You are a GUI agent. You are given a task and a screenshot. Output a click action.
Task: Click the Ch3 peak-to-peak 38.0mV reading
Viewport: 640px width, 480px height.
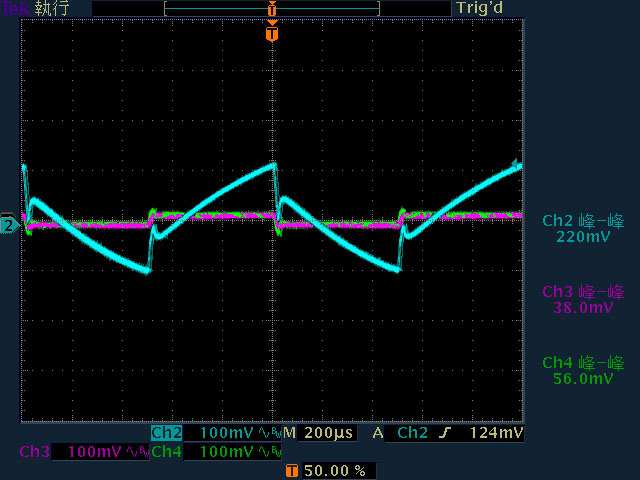coord(583,300)
